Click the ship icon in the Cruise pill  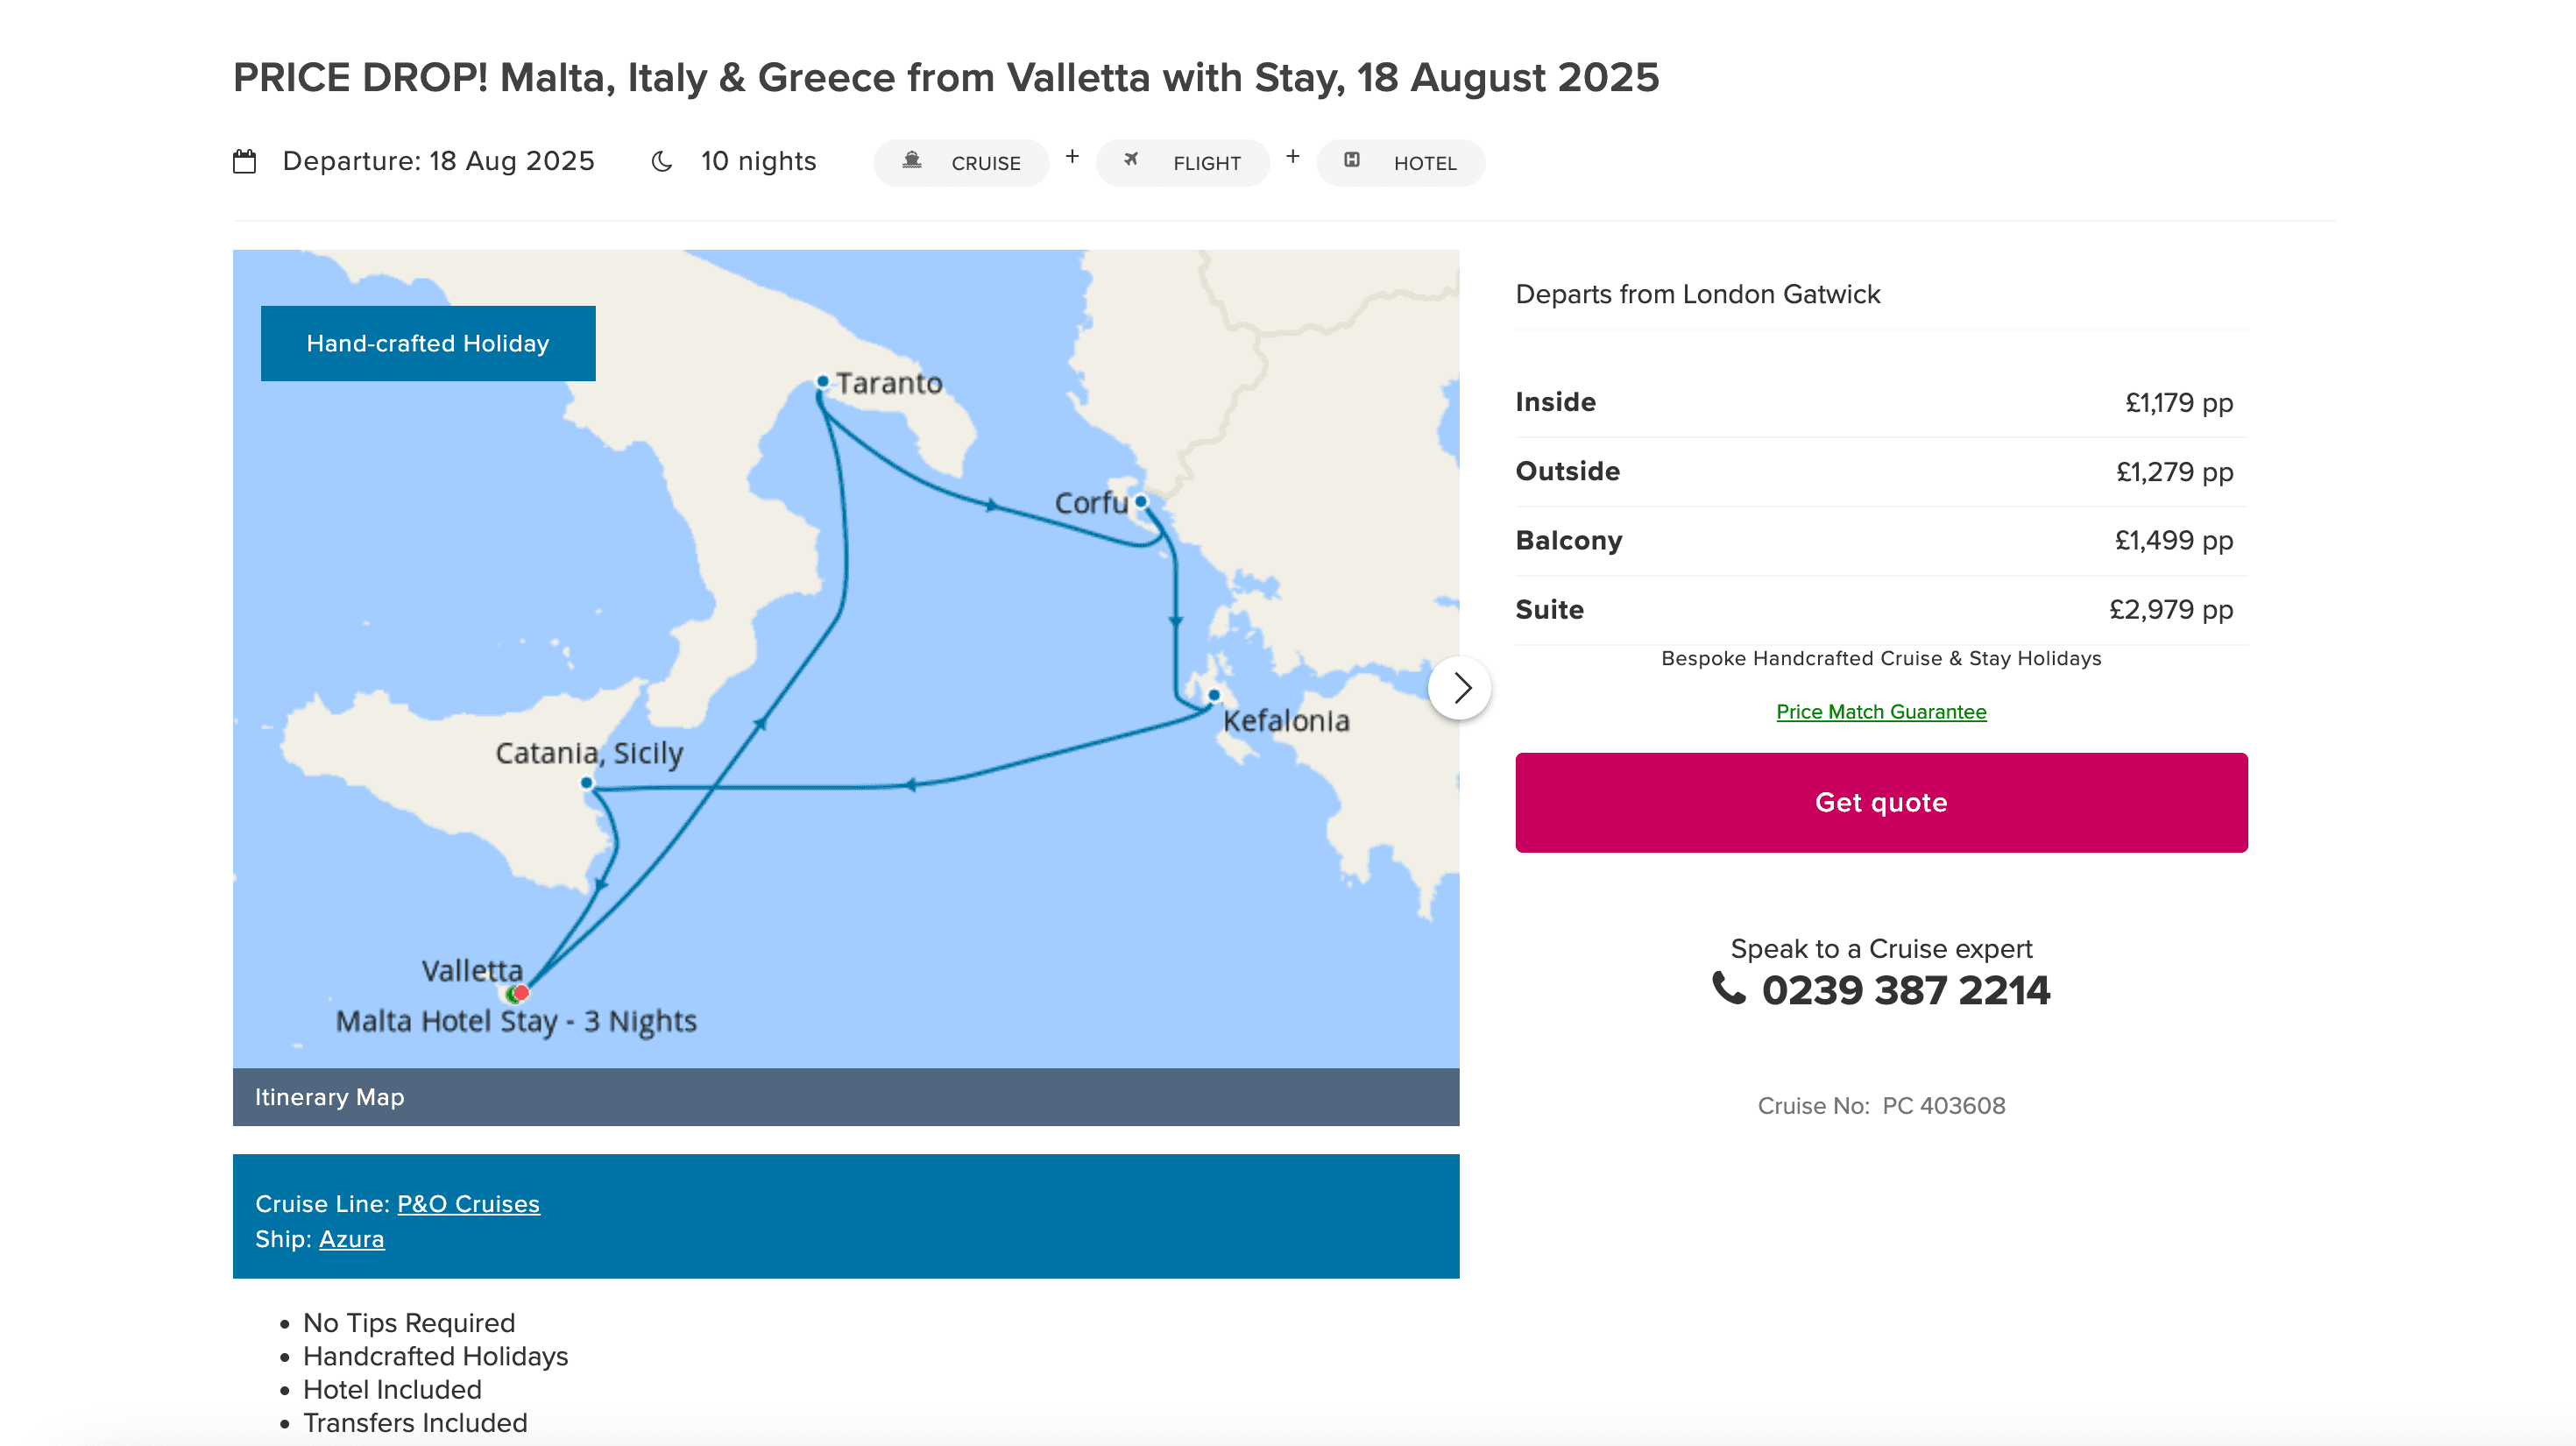912,161
